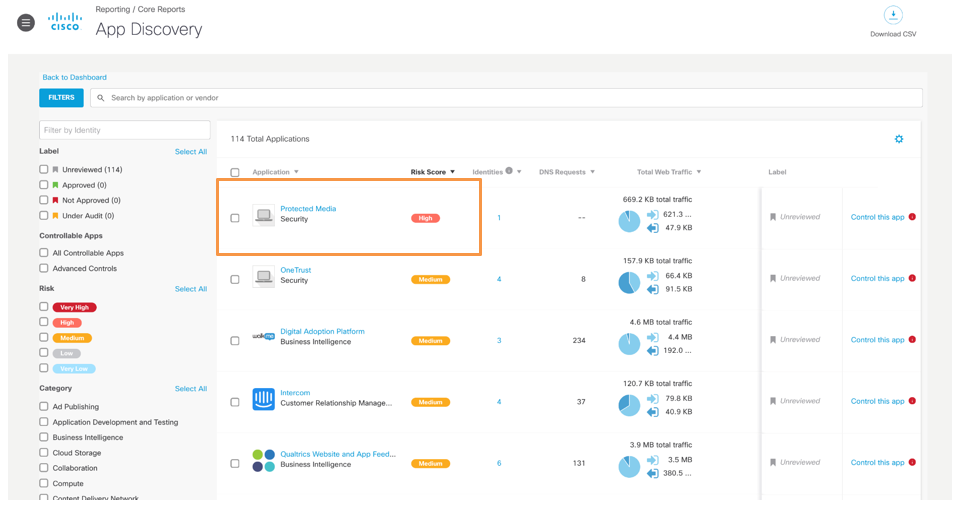Enable Advanced Controls filter
966x510 pixels.
pos(44,269)
